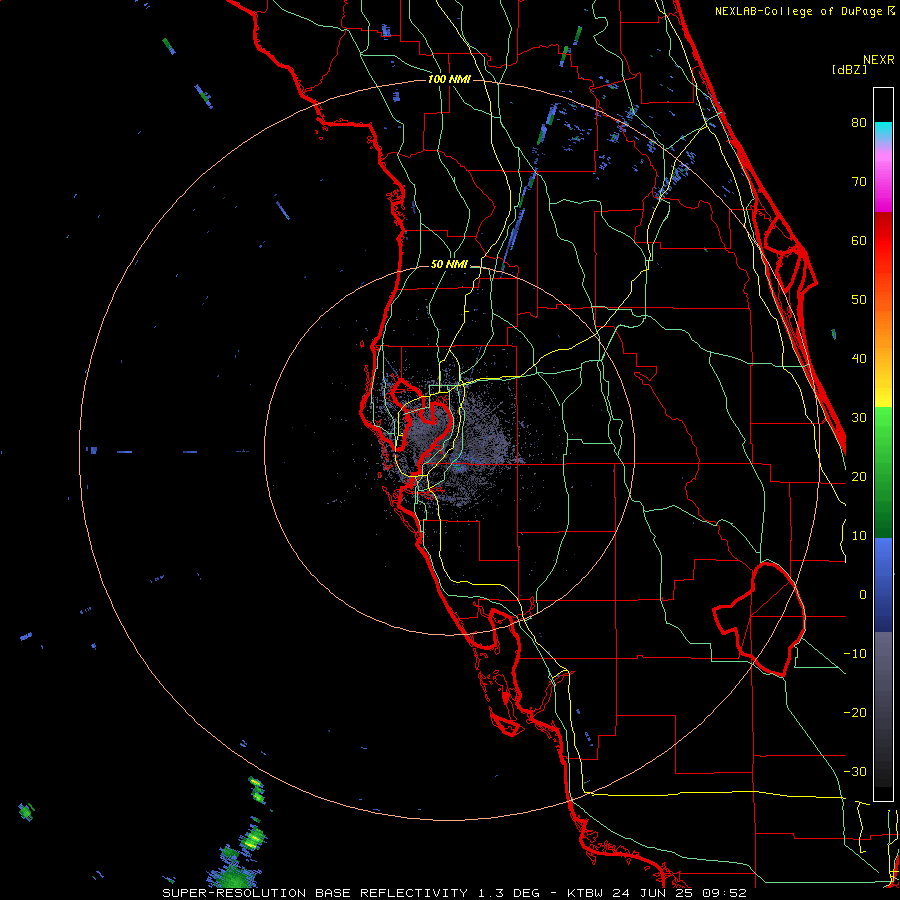
Task: Click the green-yellow storm cell at bottom left
Action: click(x=253, y=839)
